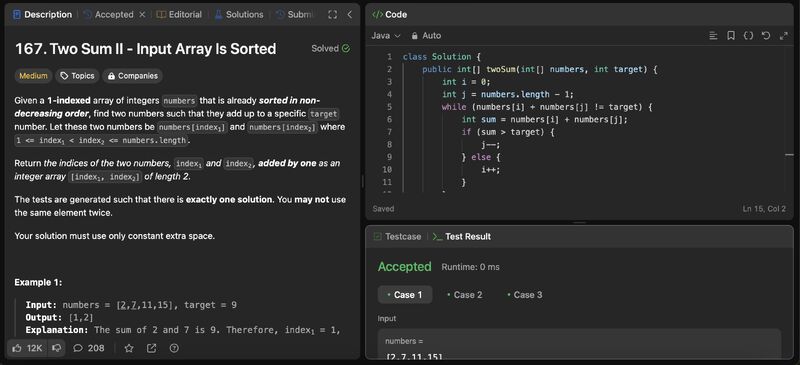Upvote the problem with thumbs up
The image size is (800, 365).
click(27, 348)
